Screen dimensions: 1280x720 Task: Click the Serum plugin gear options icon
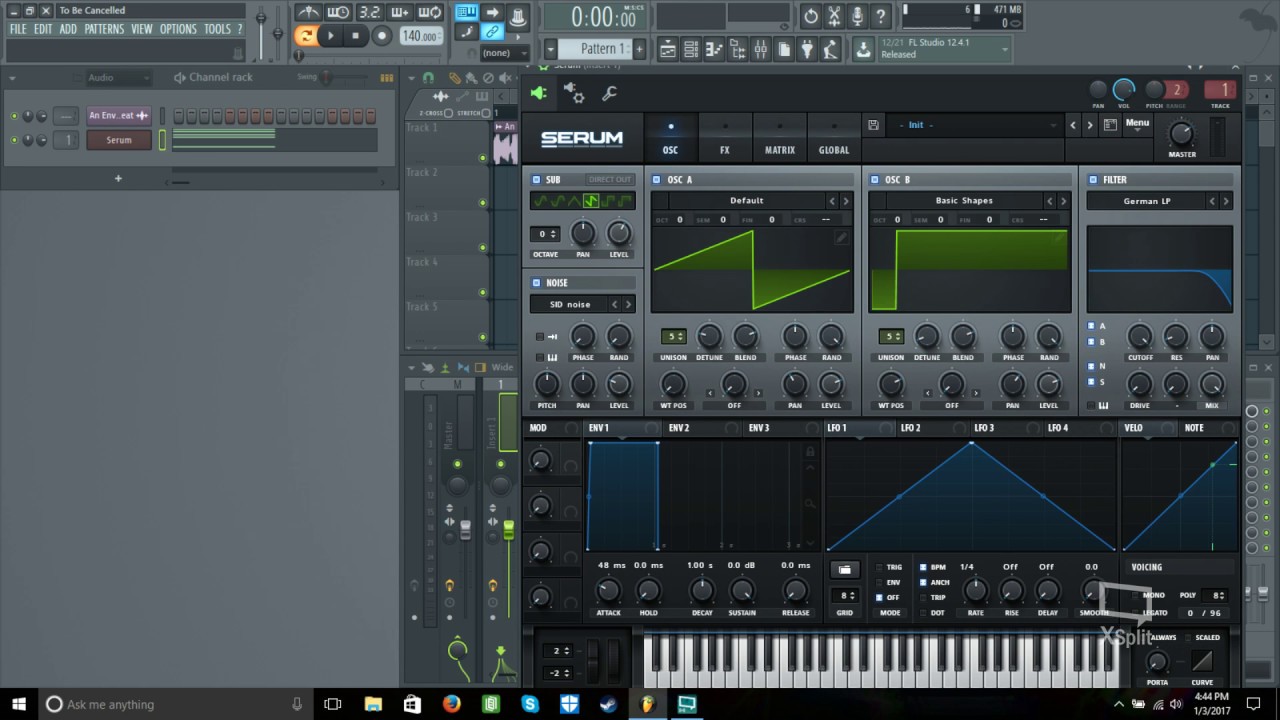pos(574,93)
